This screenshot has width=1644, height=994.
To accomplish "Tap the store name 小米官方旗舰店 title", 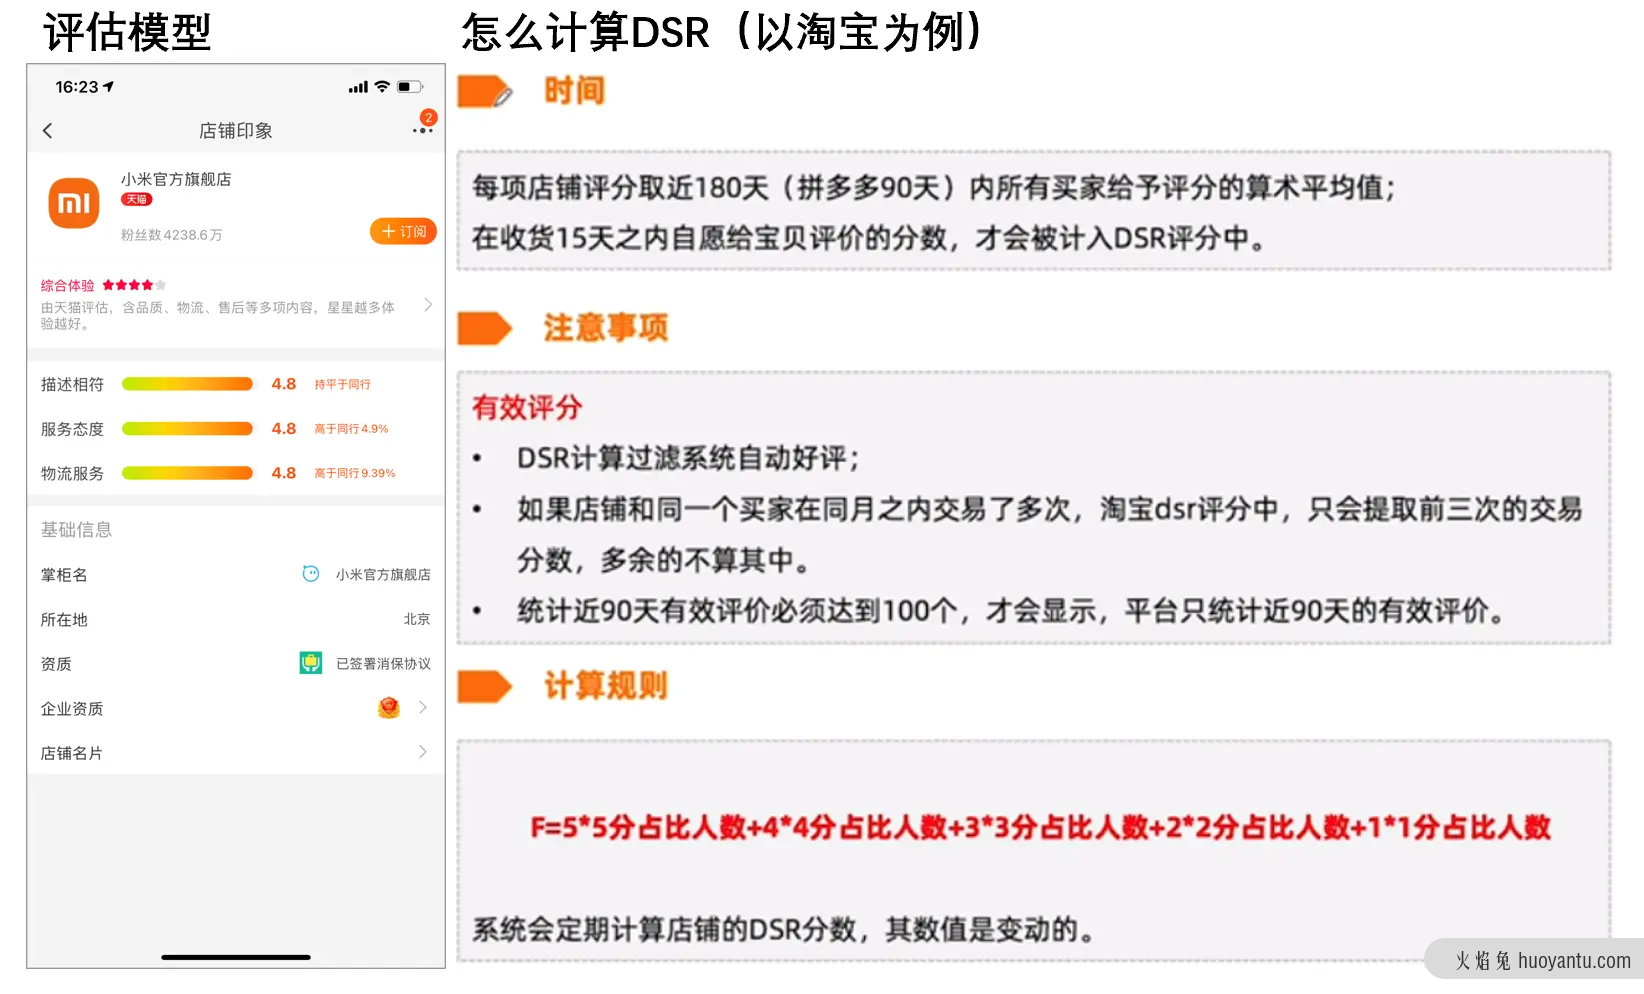I will point(176,179).
